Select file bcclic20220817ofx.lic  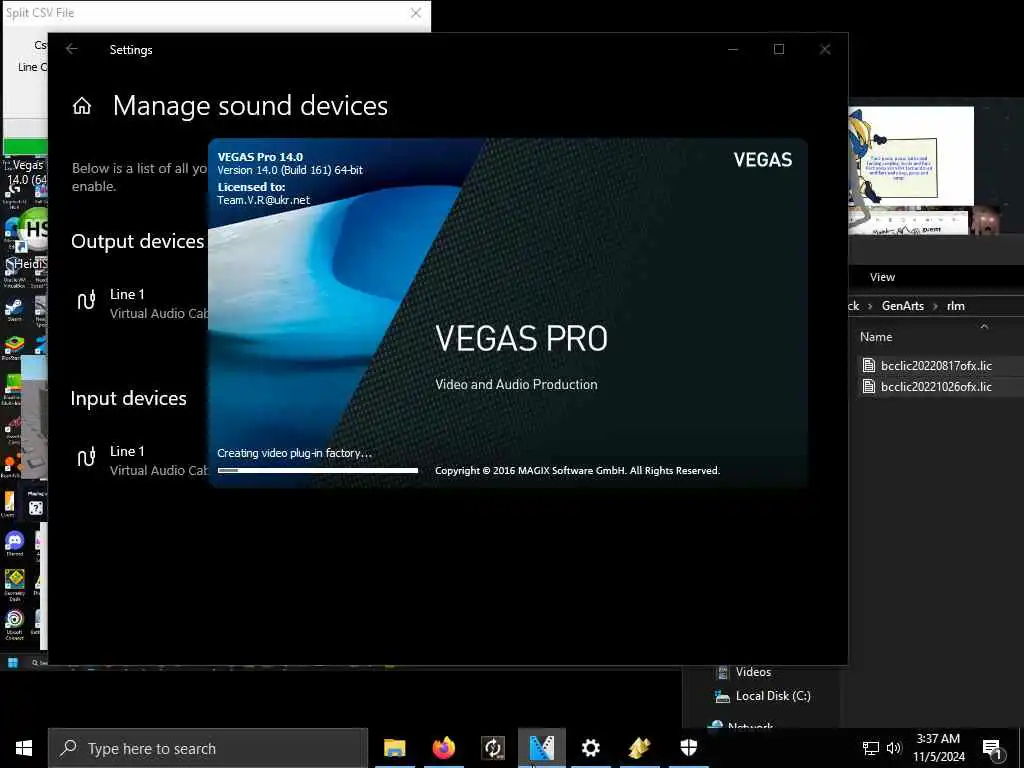(936, 366)
